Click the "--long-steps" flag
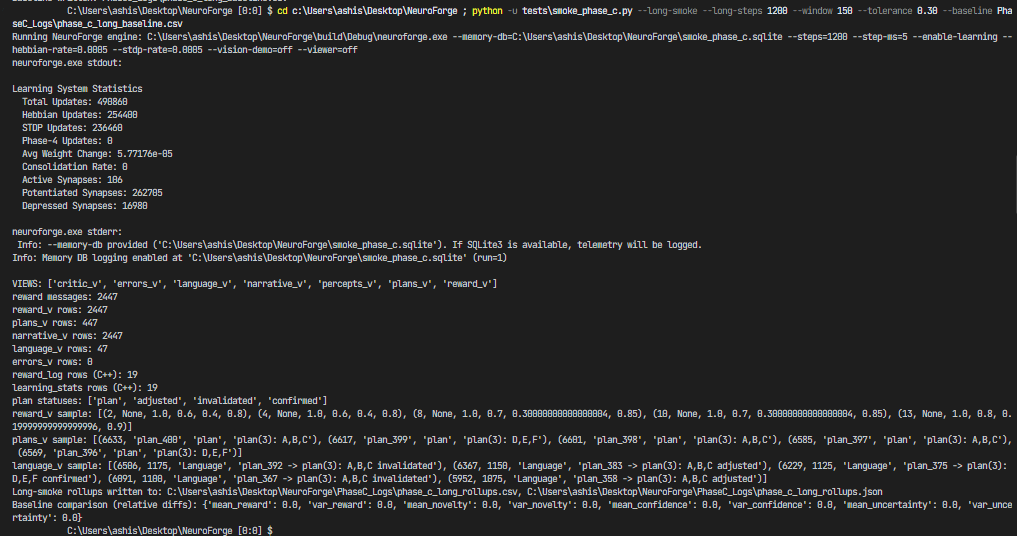The width and height of the screenshot is (1017, 536). [x=732, y=11]
